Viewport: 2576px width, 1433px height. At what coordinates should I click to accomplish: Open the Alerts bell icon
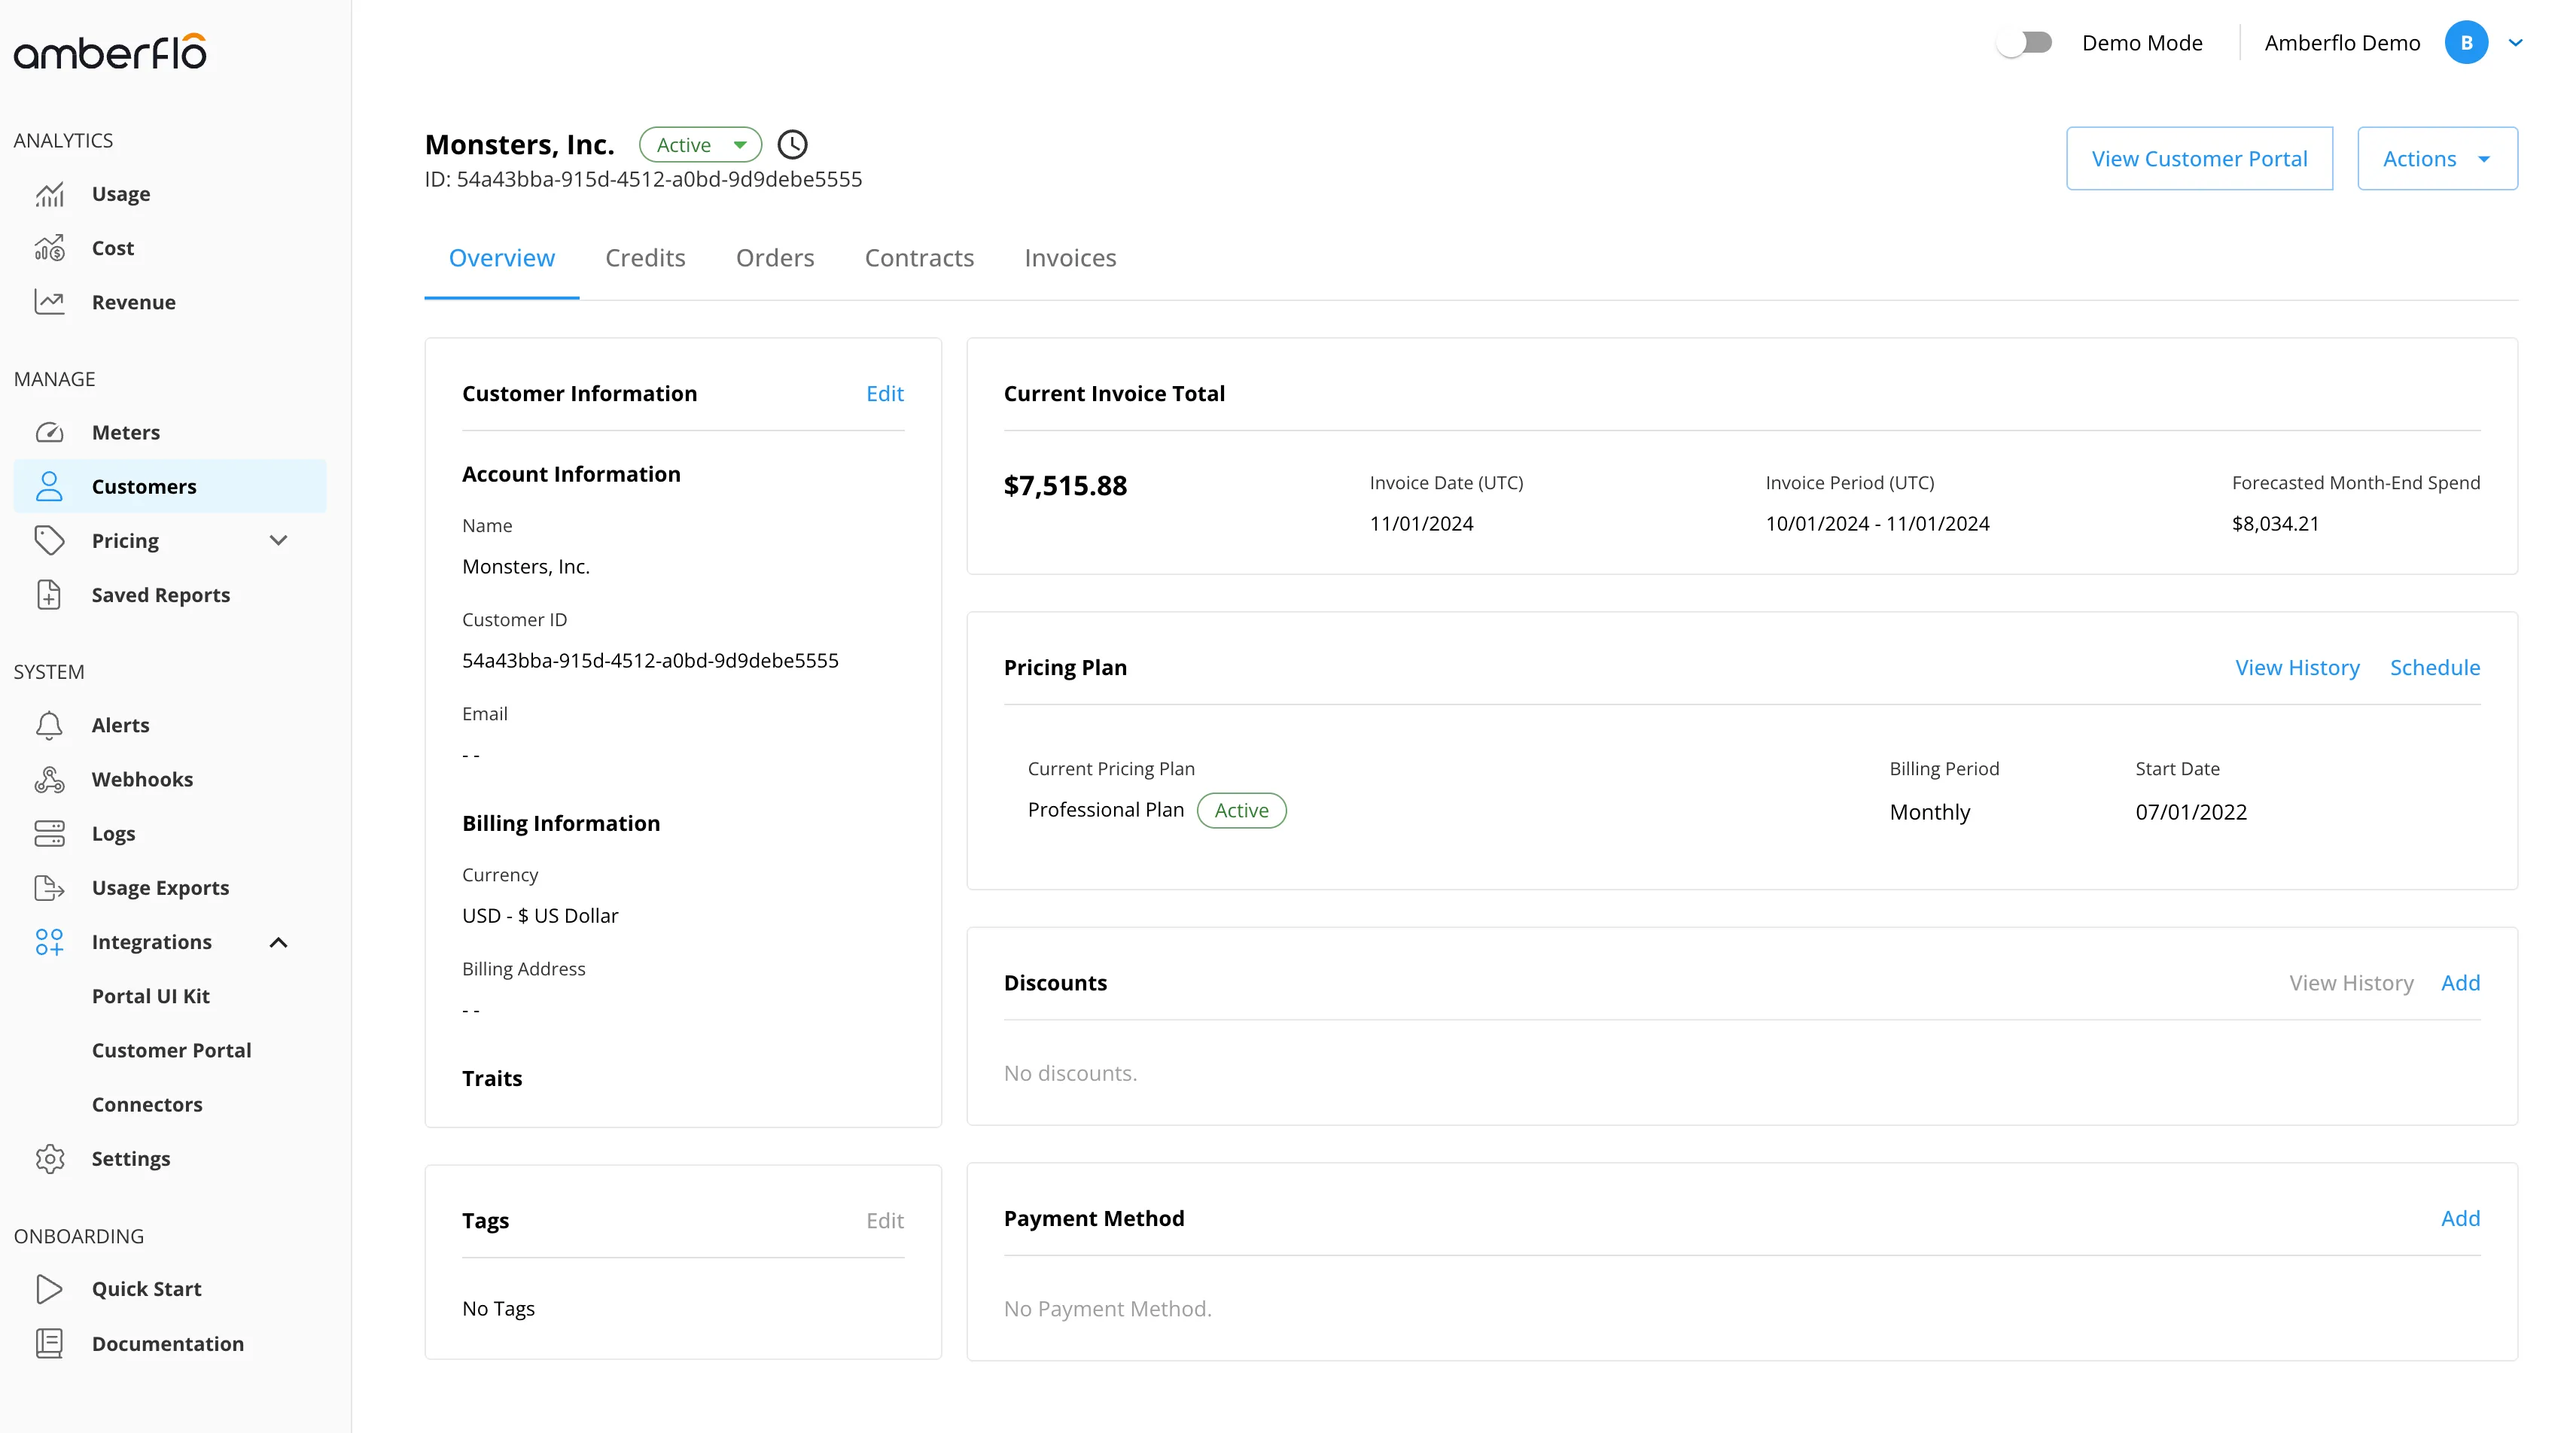tap(49, 725)
